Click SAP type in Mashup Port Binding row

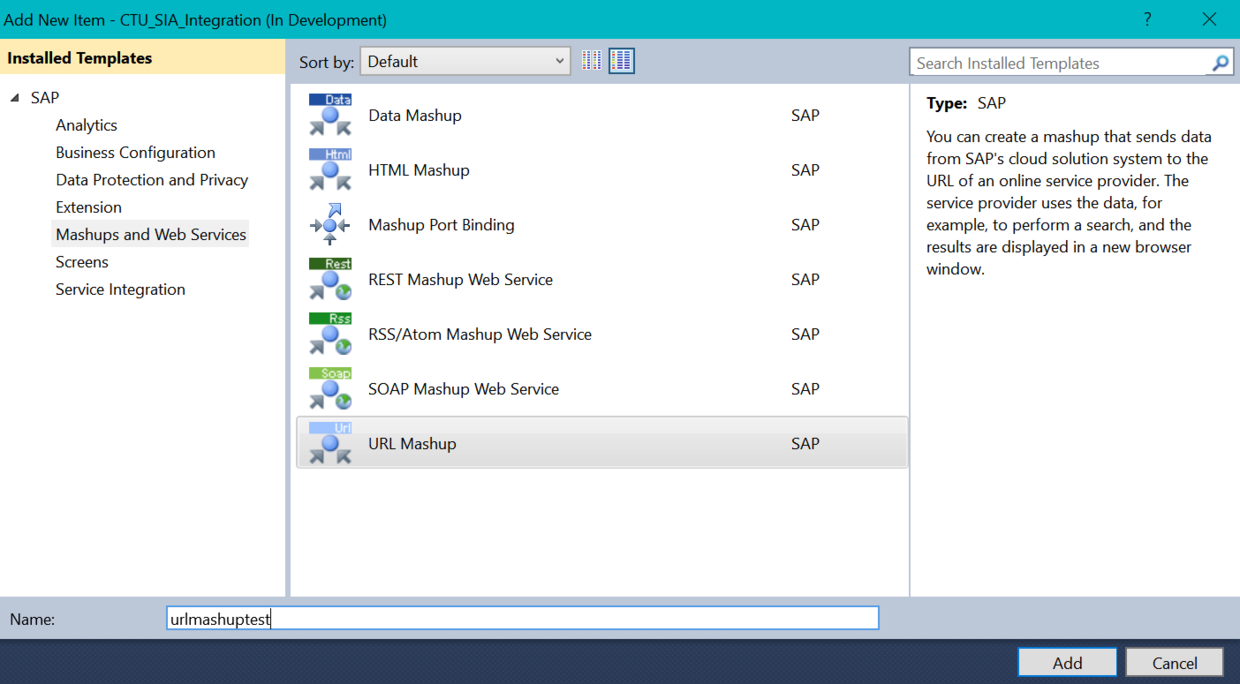click(805, 225)
